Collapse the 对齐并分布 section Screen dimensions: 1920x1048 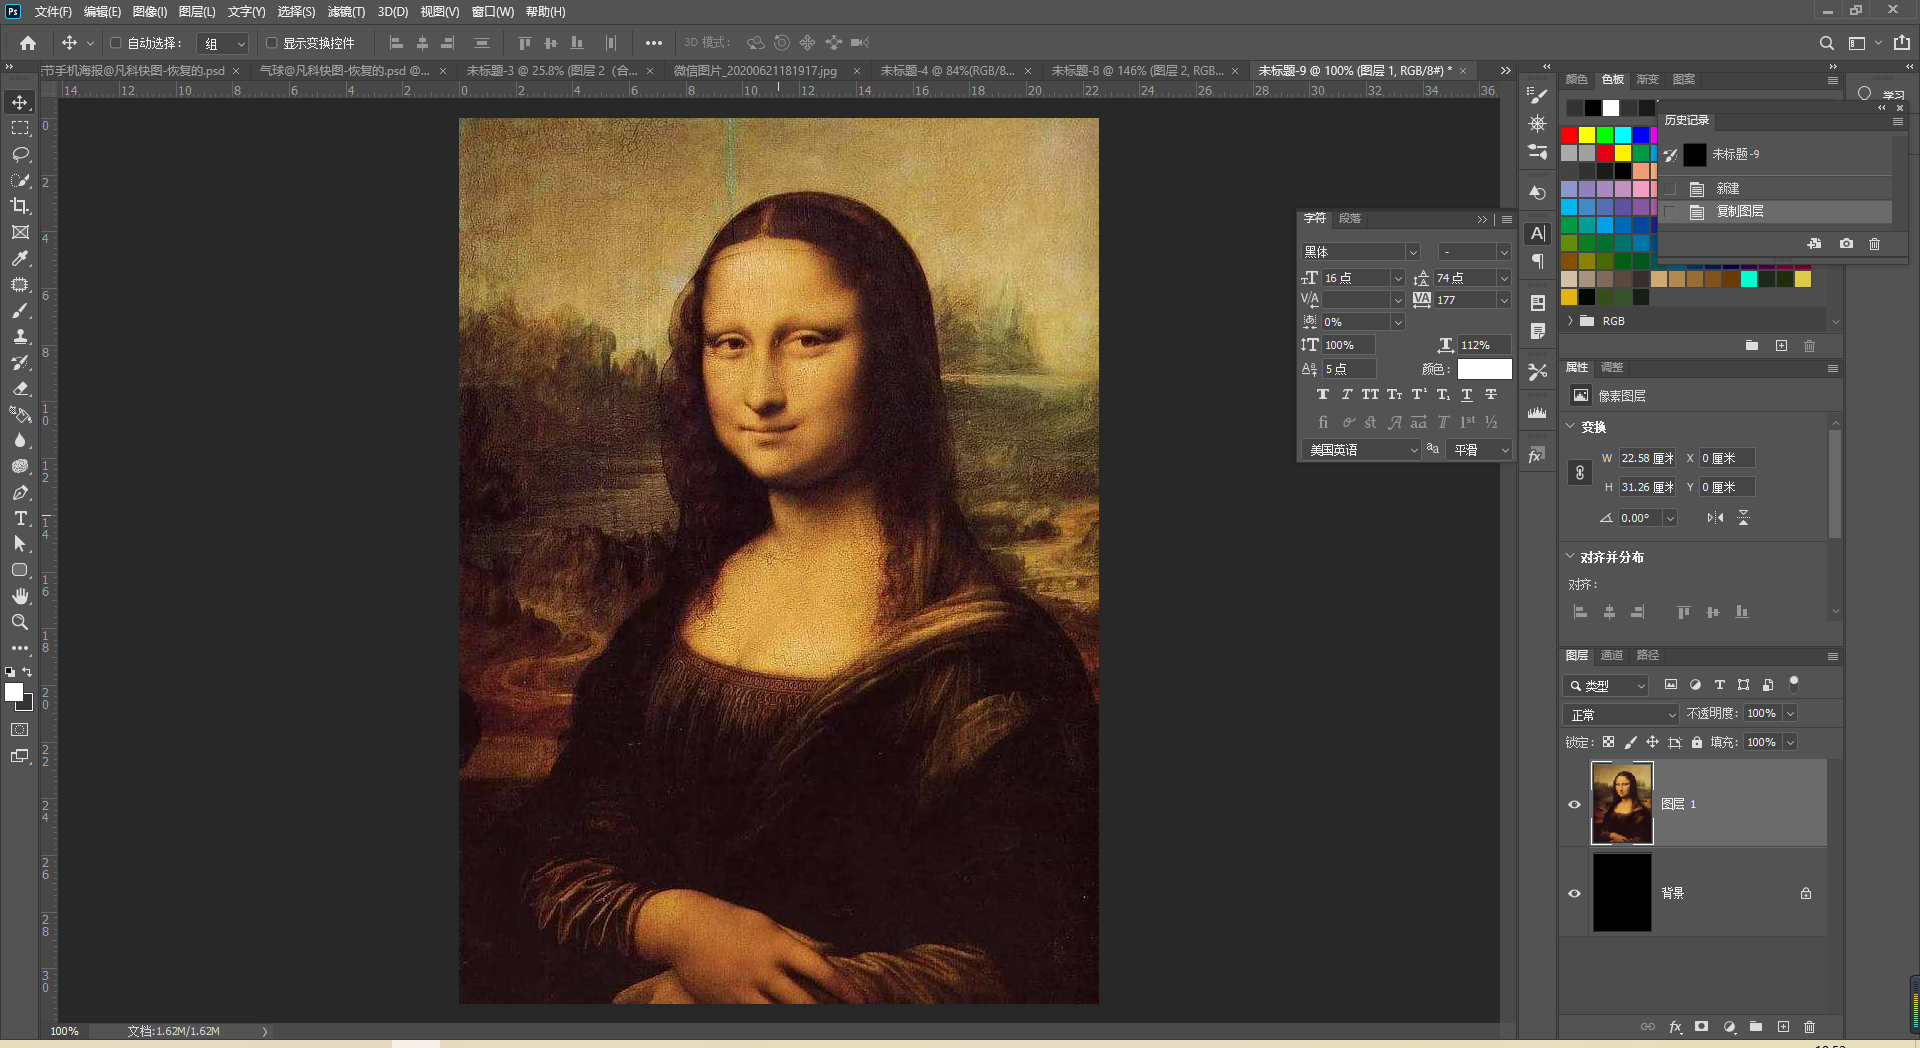tap(1570, 557)
